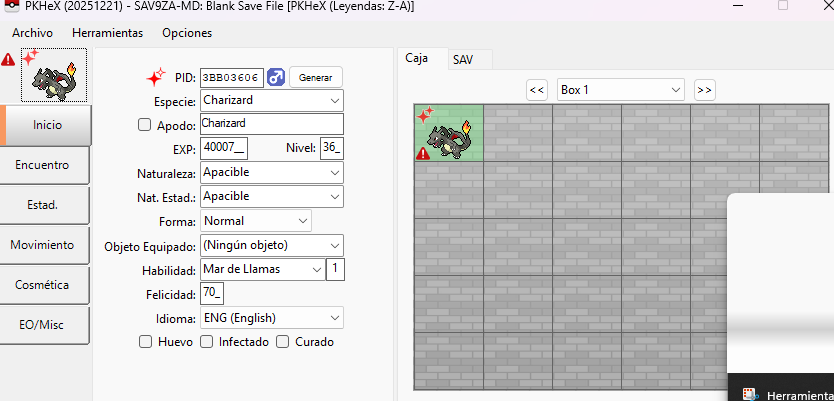Image resolution: width=834 pixels, height=401 pixels.
Task: Switch to the SAV tab
Action: (463, 59)
